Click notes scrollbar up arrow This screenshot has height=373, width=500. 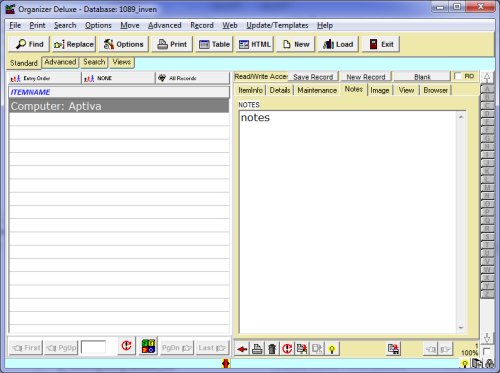(461, 117)
